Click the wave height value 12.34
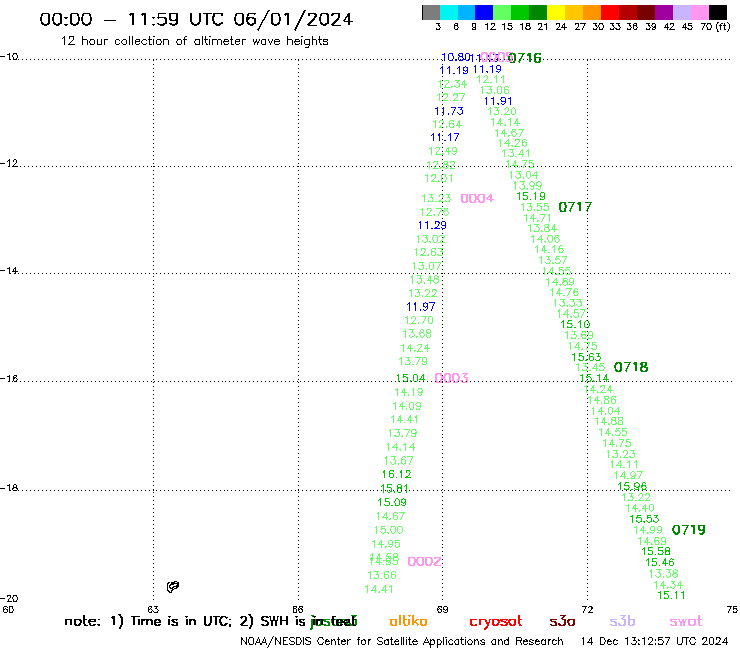740x650 pixels. point(452,84)
